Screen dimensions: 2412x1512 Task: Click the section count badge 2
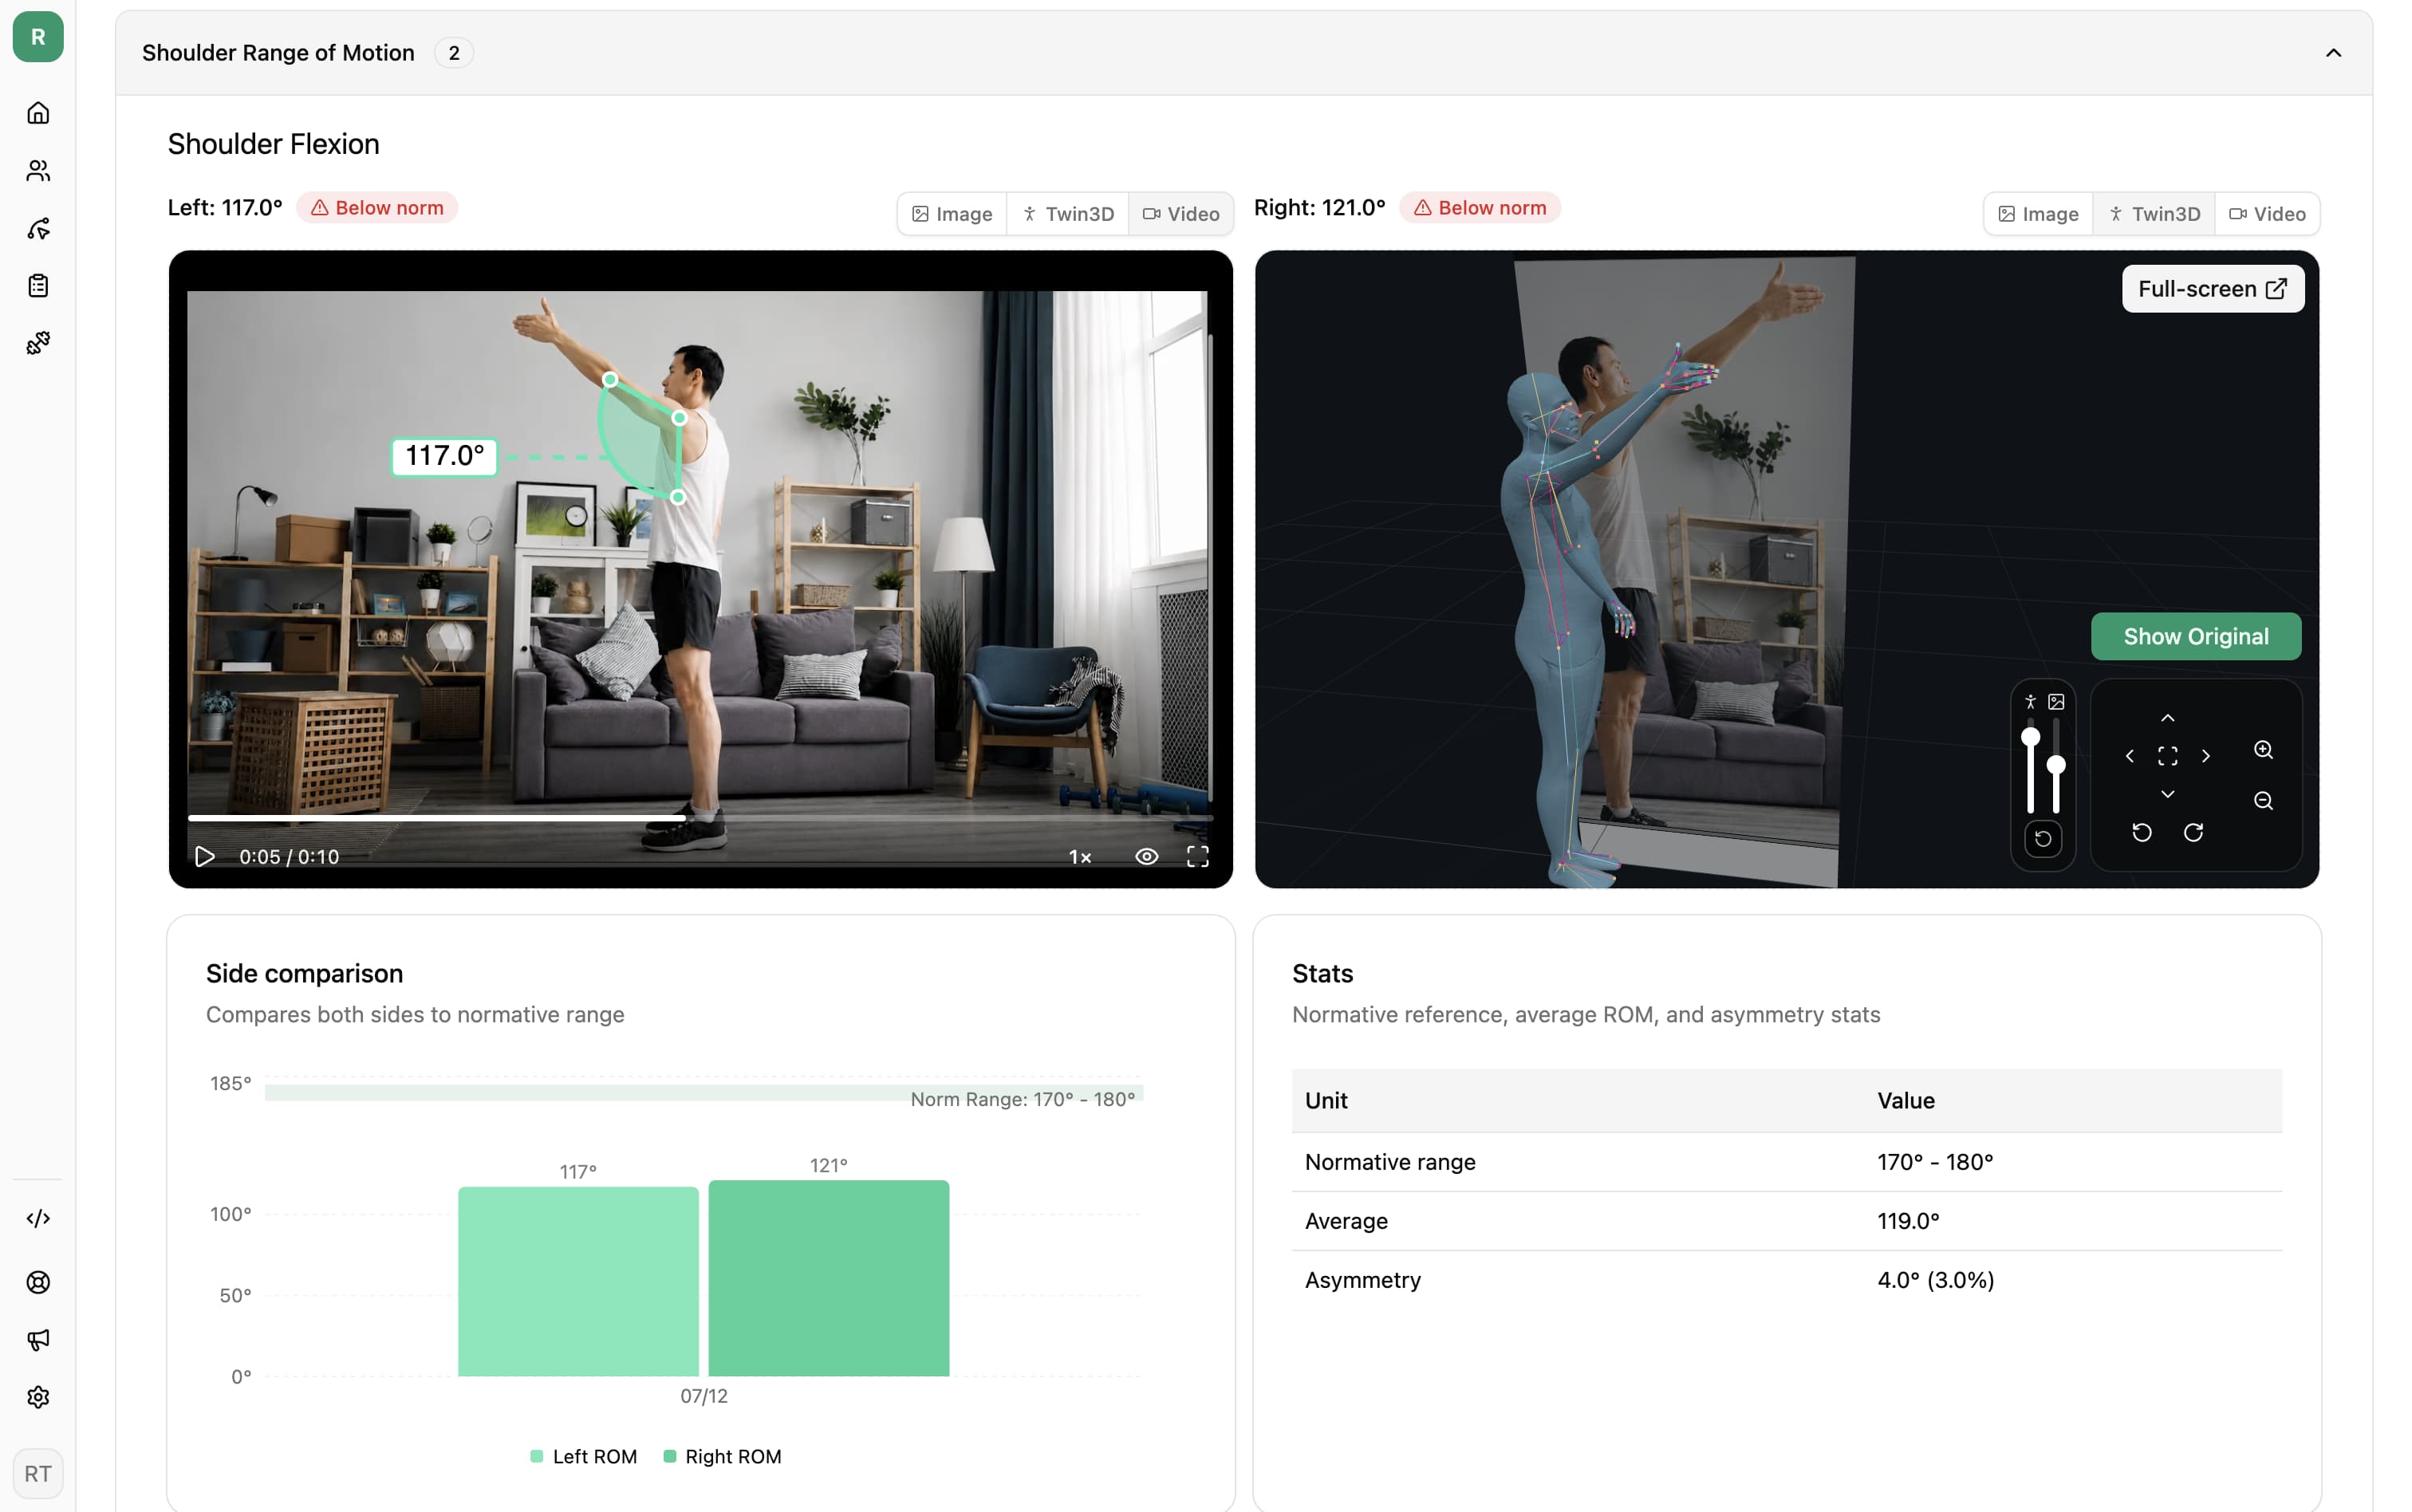tap(454, 53)
